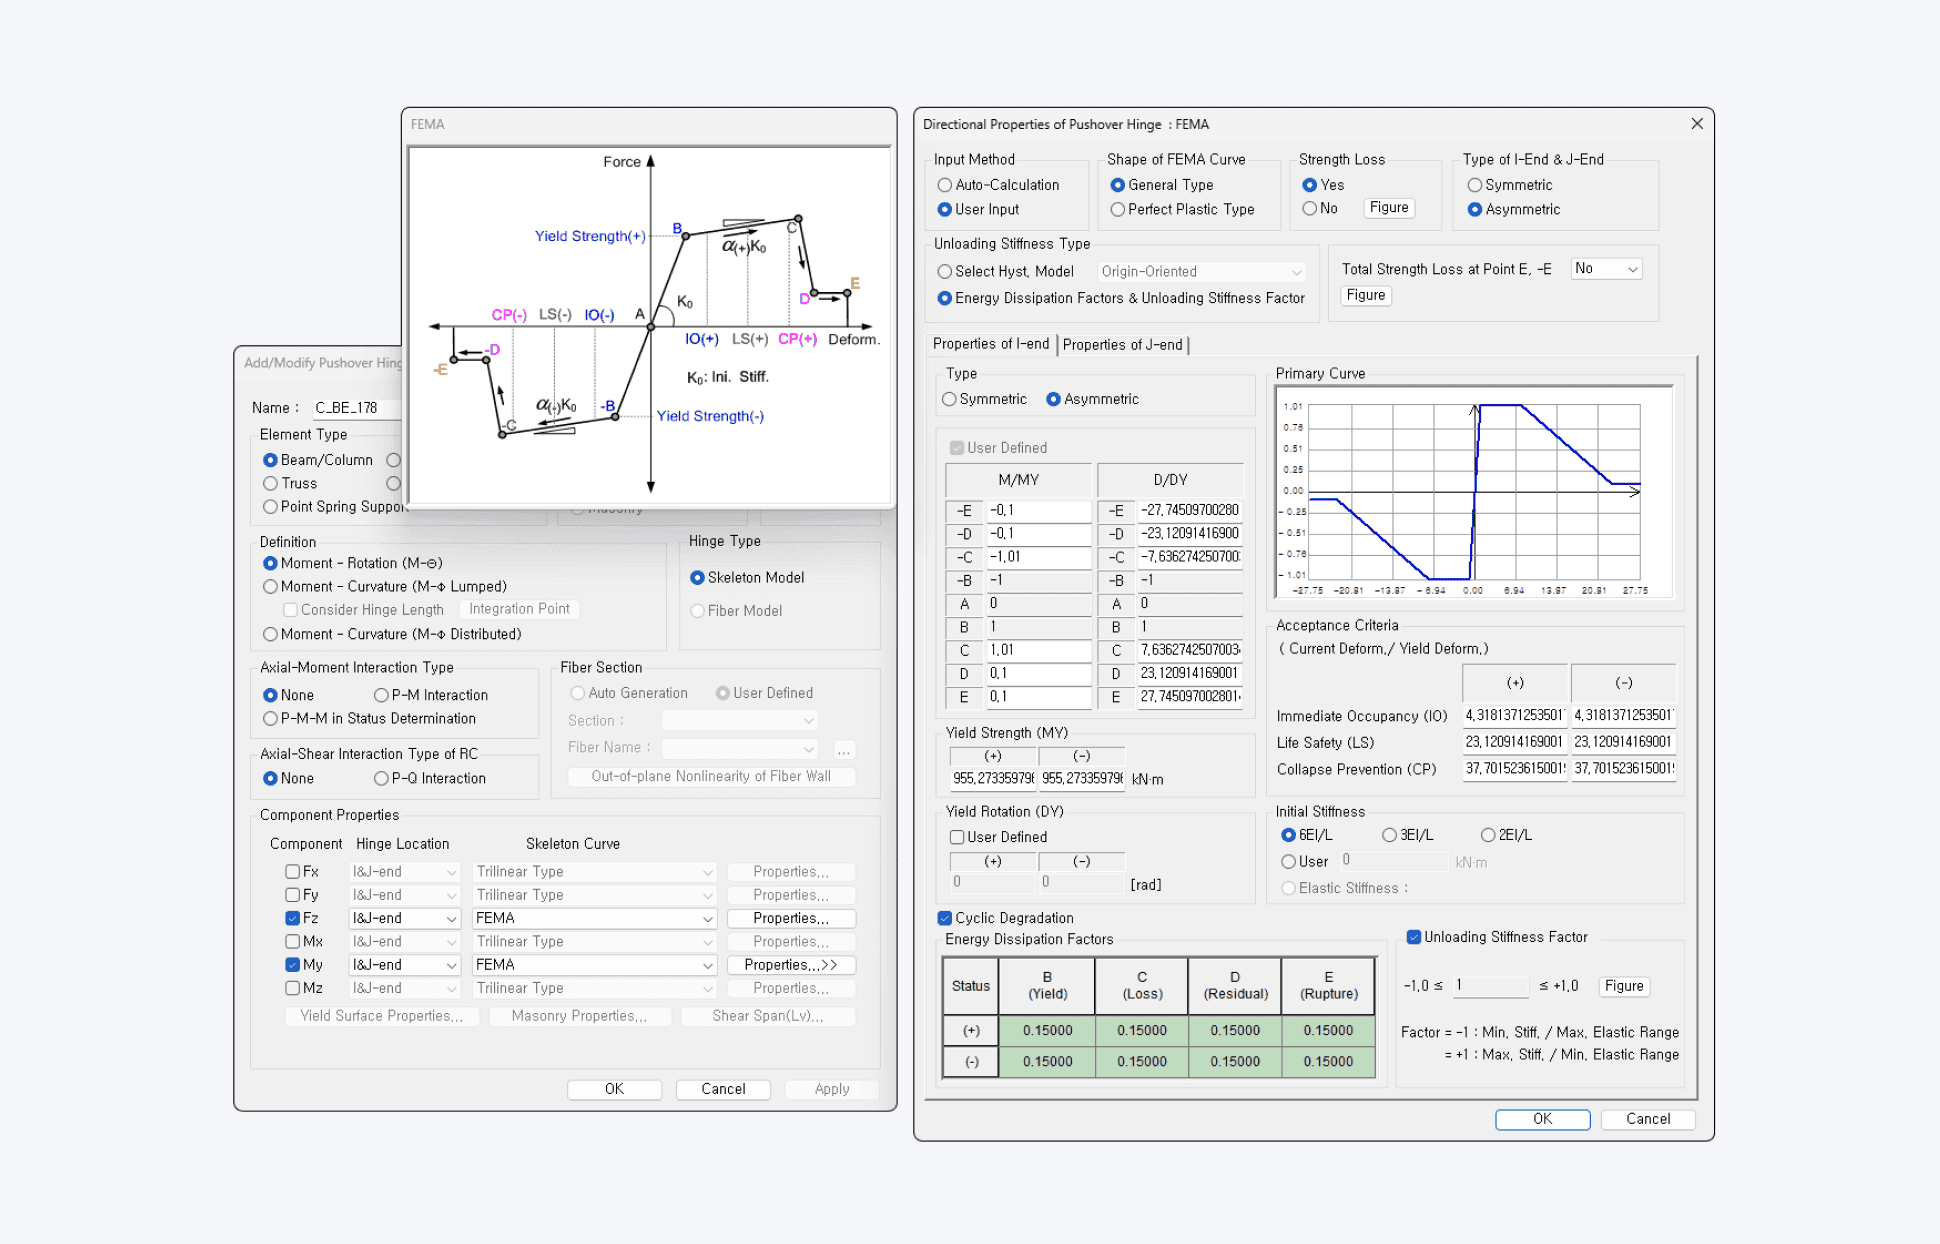Image resolution: width=1940 pixels, height=1244 pixels.
Task: Open My Properties button
Action: [790, 965]
